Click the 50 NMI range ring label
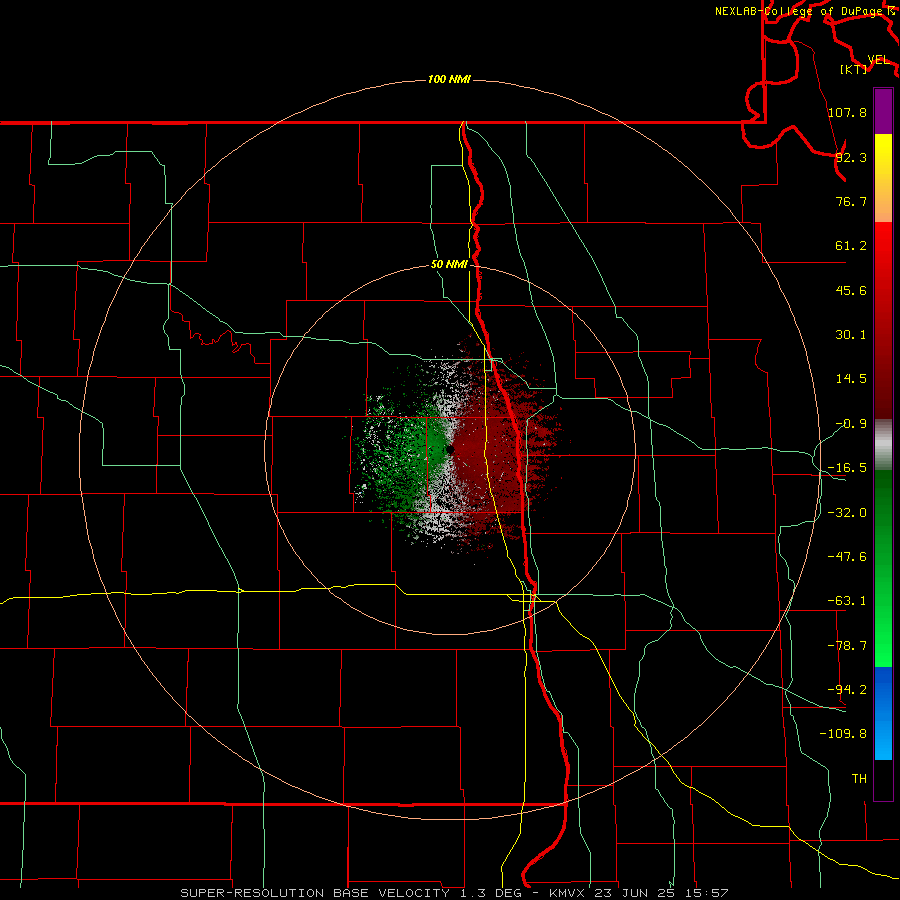 pos(449,265)
